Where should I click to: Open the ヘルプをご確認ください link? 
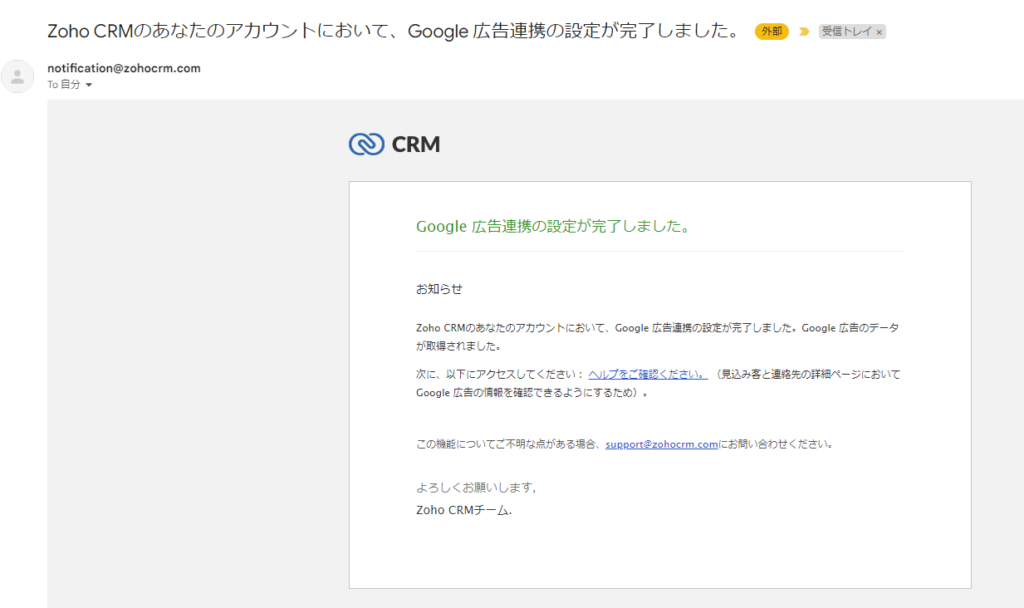(647, 374)
